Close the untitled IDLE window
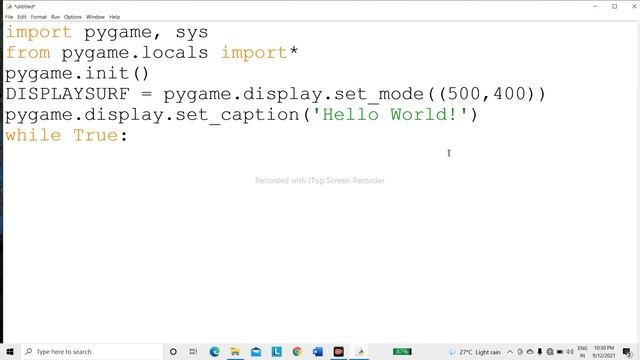The height and width of the screenshot is (360, 640). tap(634, 7)
